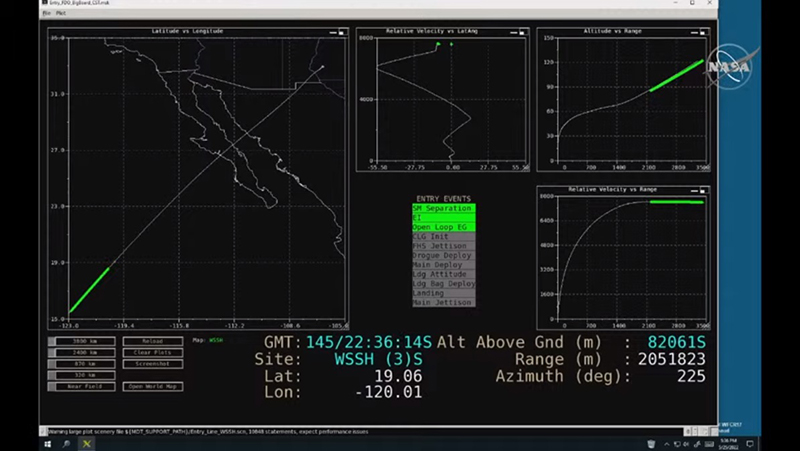Open the Windows notification center
This screenshot has height=451, width=800.
[749, 444]
